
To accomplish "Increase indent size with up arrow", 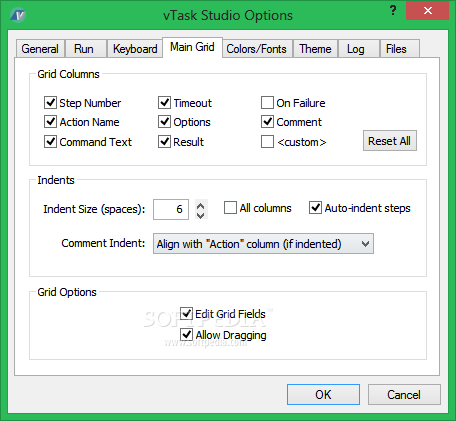I will [x=200, y=206].
